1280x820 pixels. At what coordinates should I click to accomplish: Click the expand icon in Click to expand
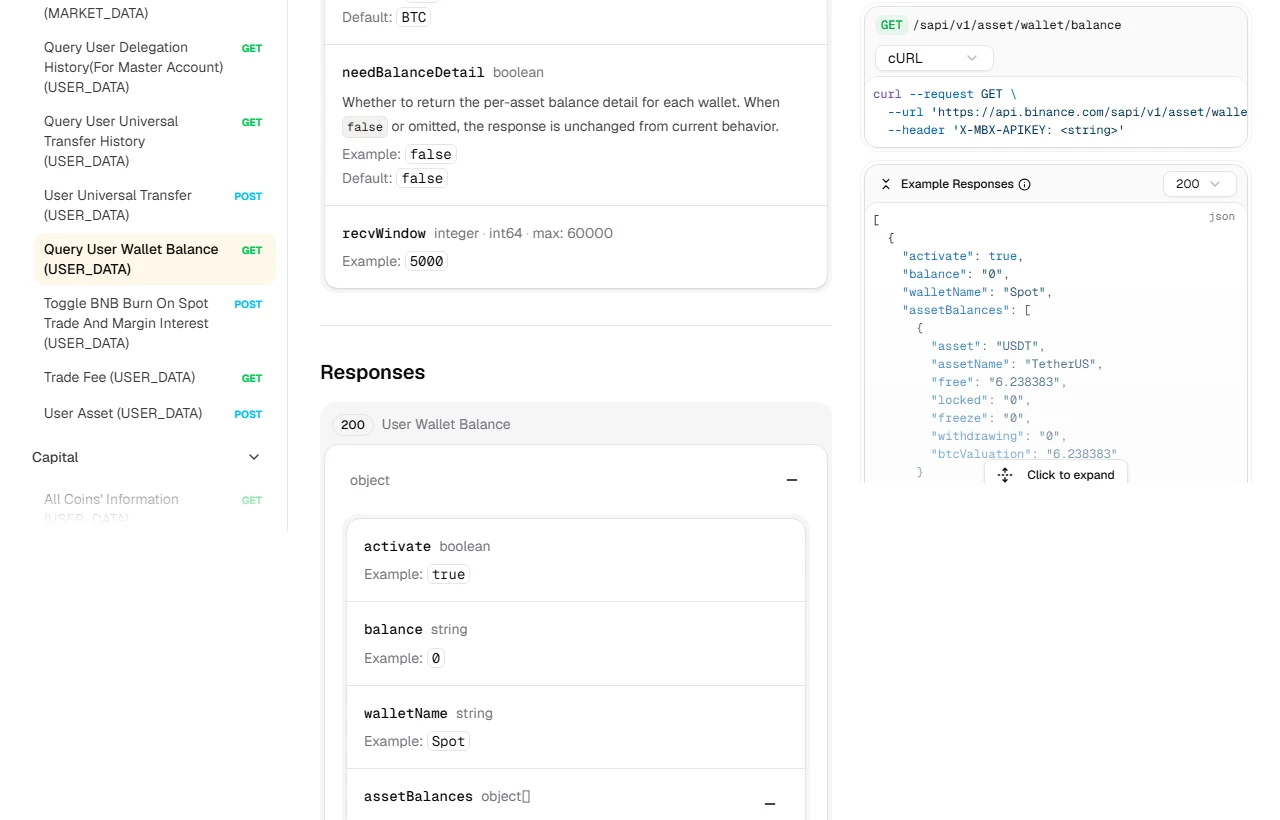pyautogui.click(x=1005, y=475)
